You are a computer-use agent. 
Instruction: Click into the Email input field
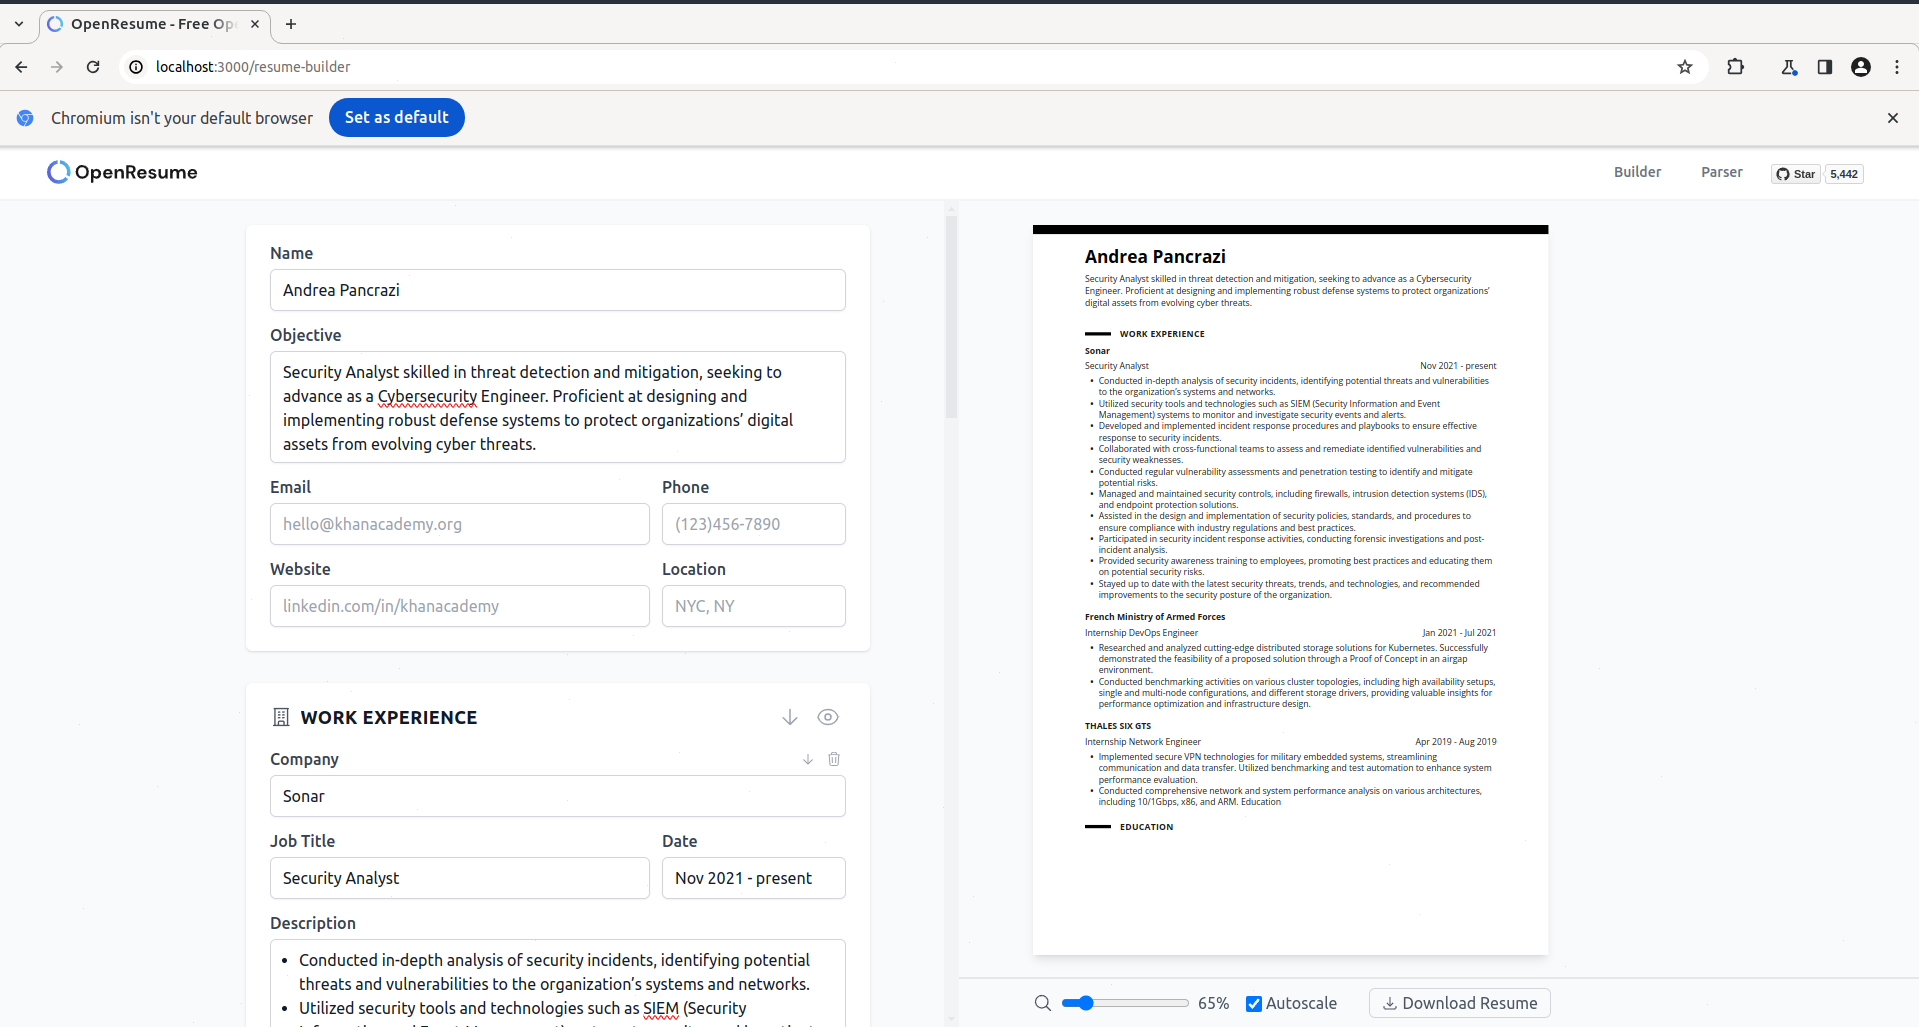point(459,524)
